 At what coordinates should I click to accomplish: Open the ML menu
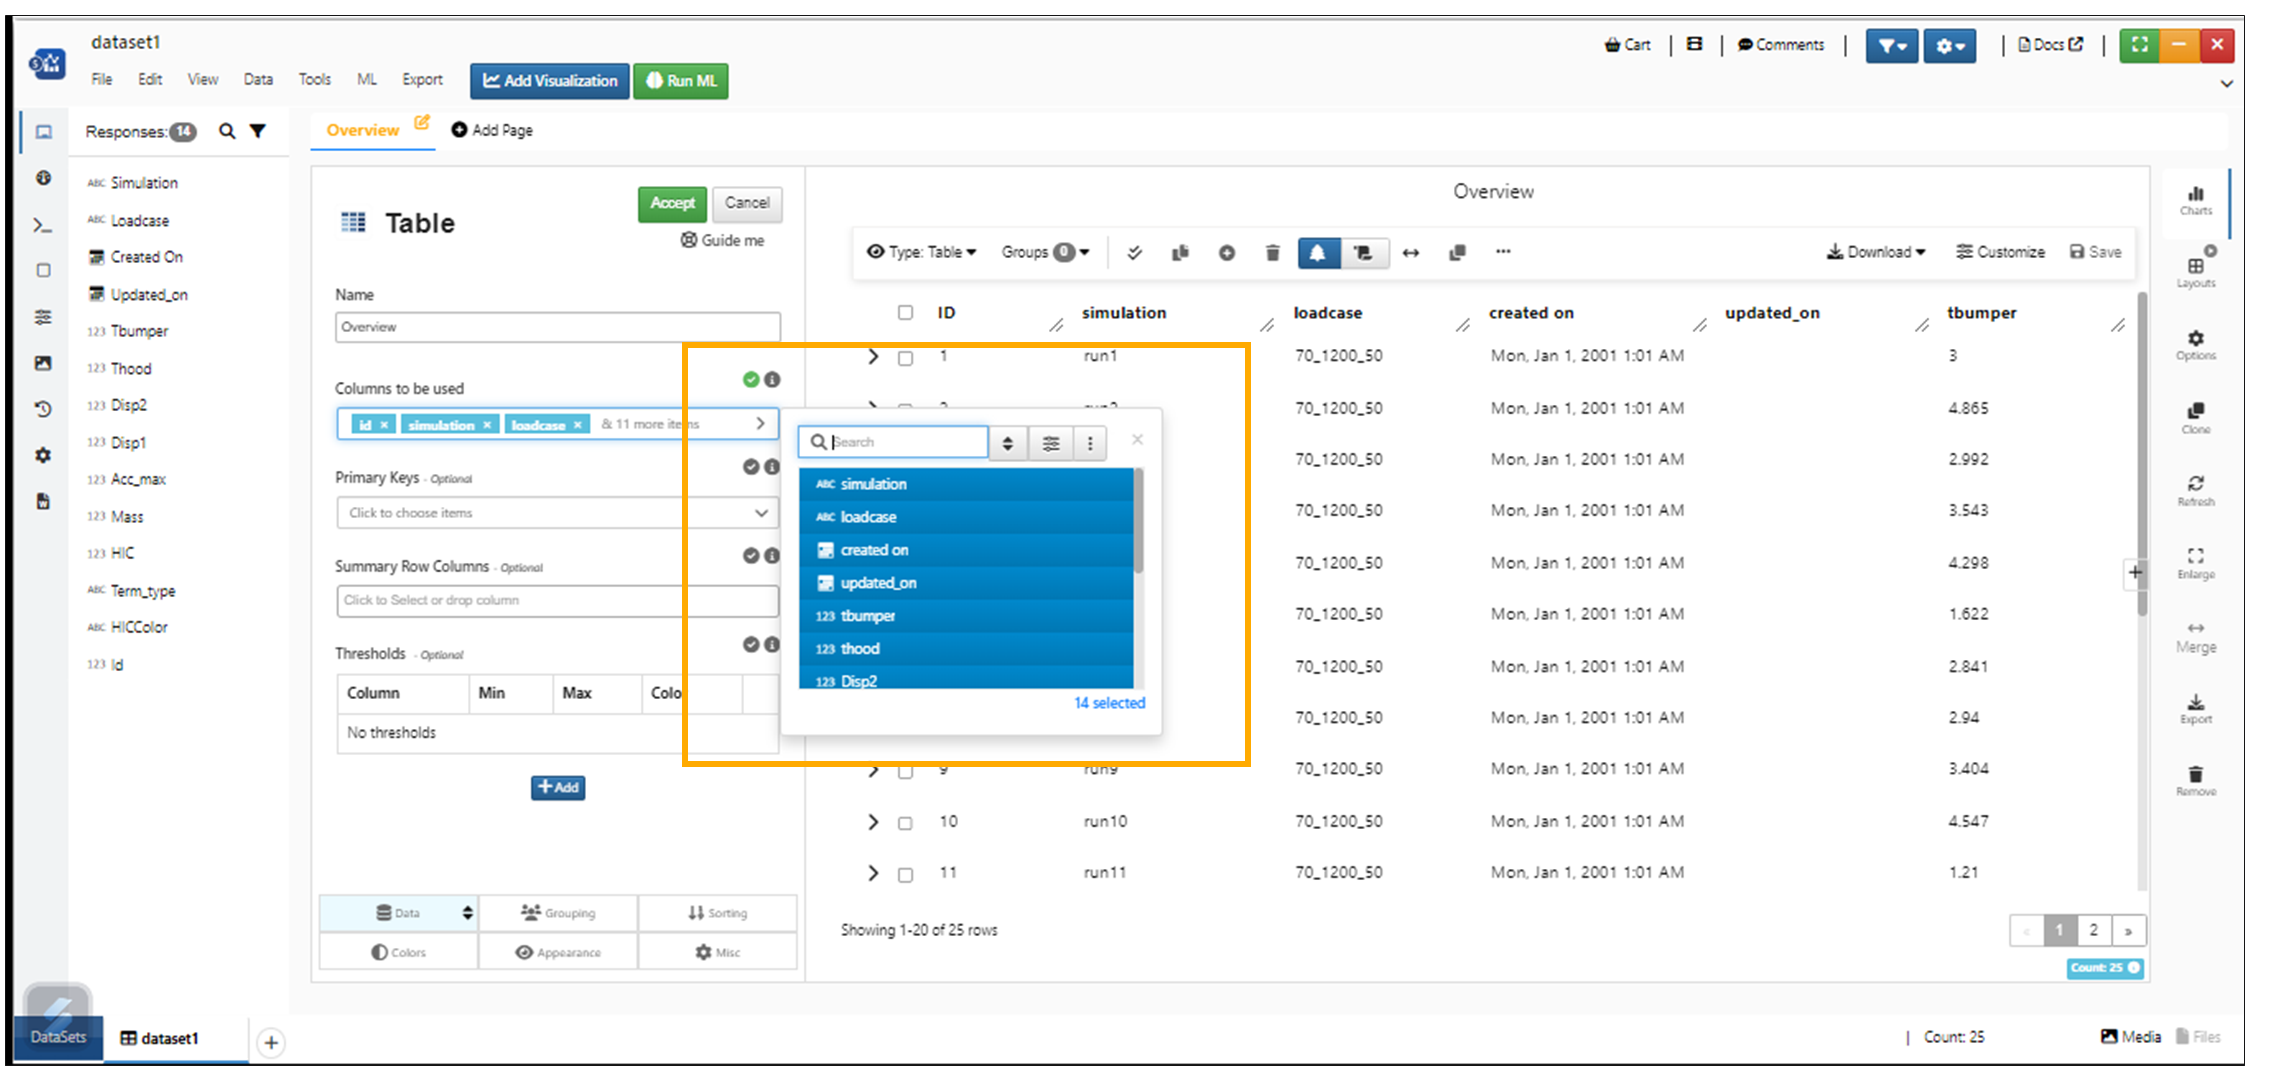point(367,79)
